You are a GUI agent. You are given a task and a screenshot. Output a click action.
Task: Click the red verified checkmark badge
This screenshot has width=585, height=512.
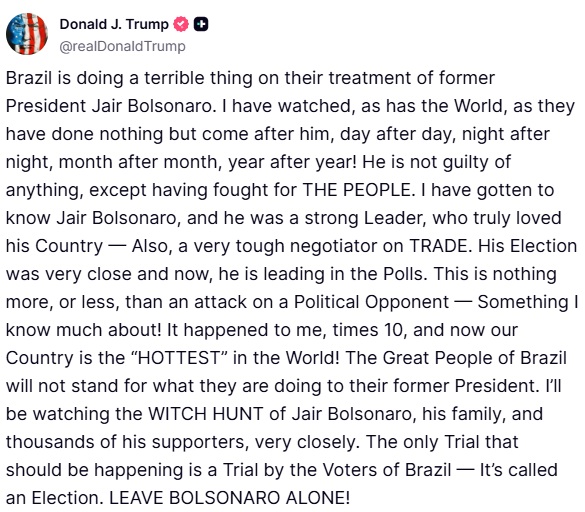tap(181, 24)
